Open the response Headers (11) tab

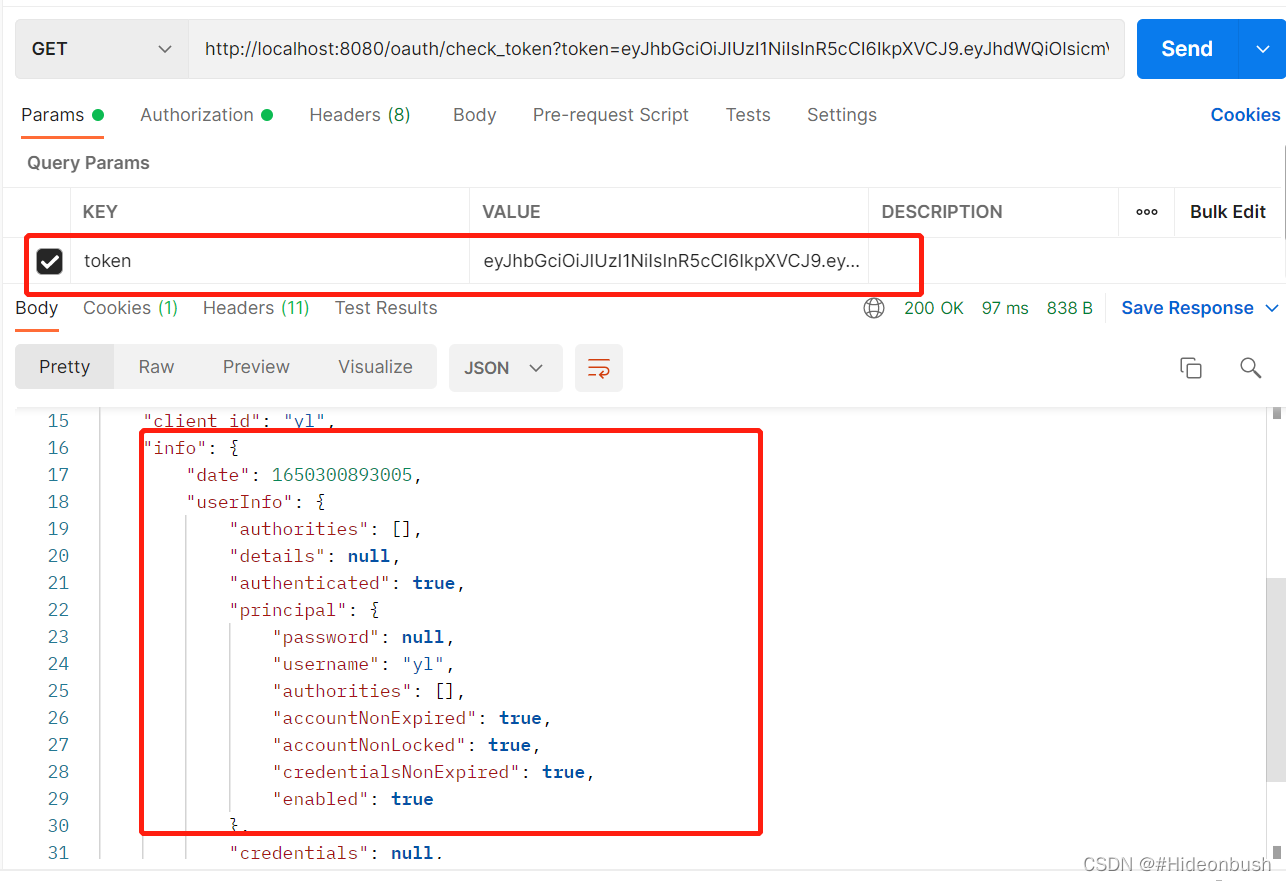256,308
